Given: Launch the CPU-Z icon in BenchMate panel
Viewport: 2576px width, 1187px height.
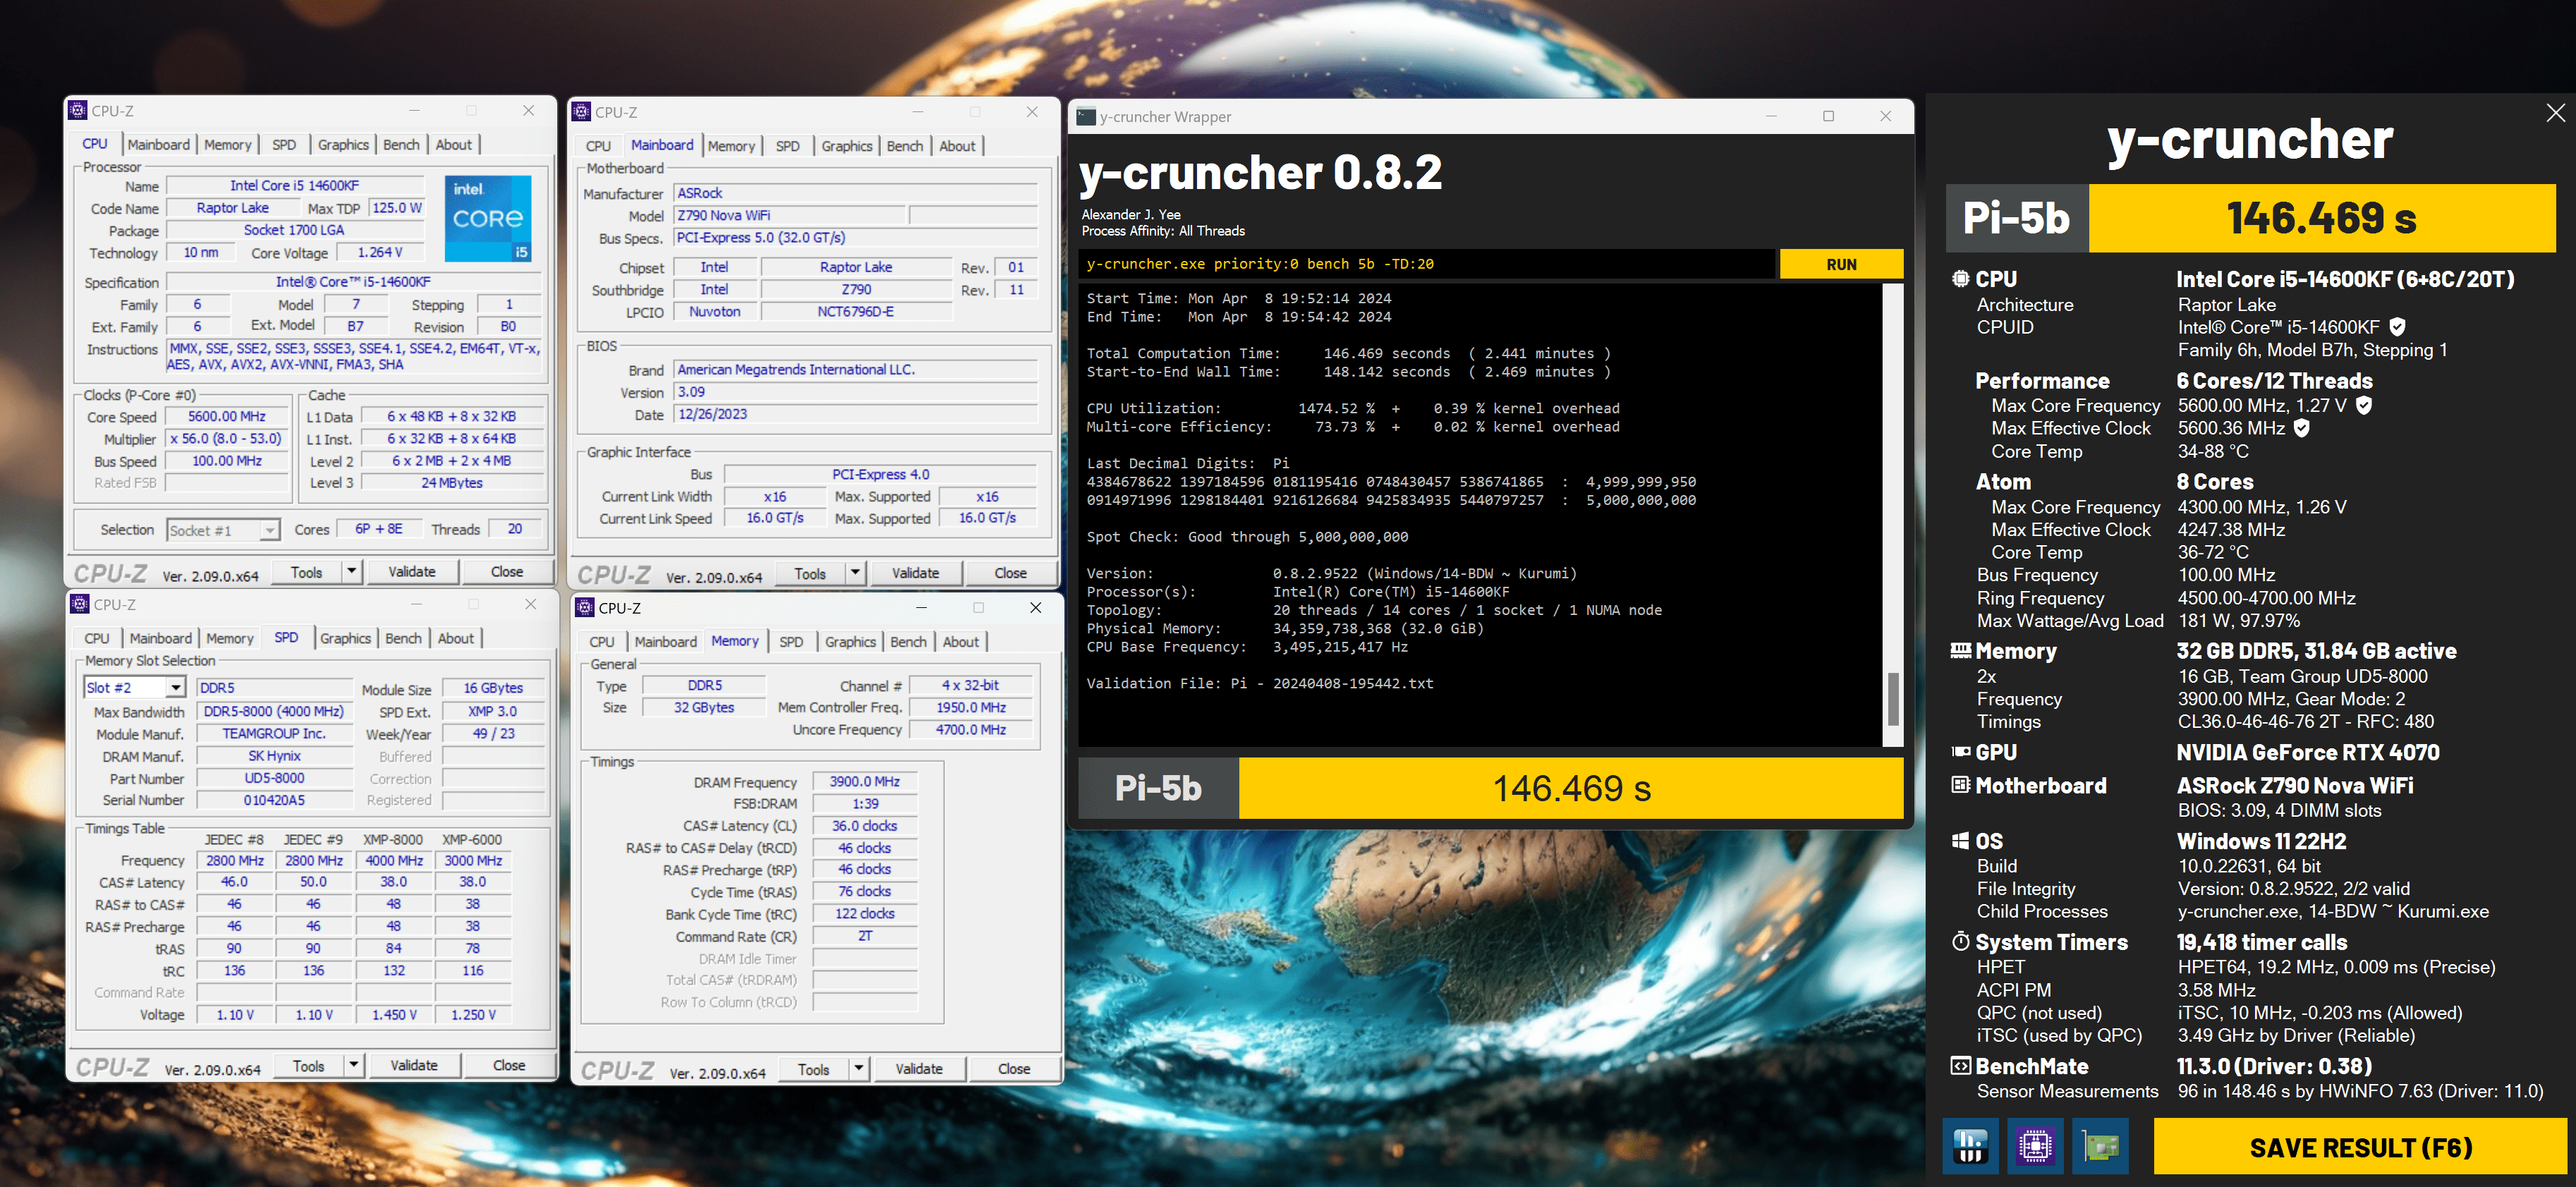Looking at the screenshot, I should 2035,1146.
